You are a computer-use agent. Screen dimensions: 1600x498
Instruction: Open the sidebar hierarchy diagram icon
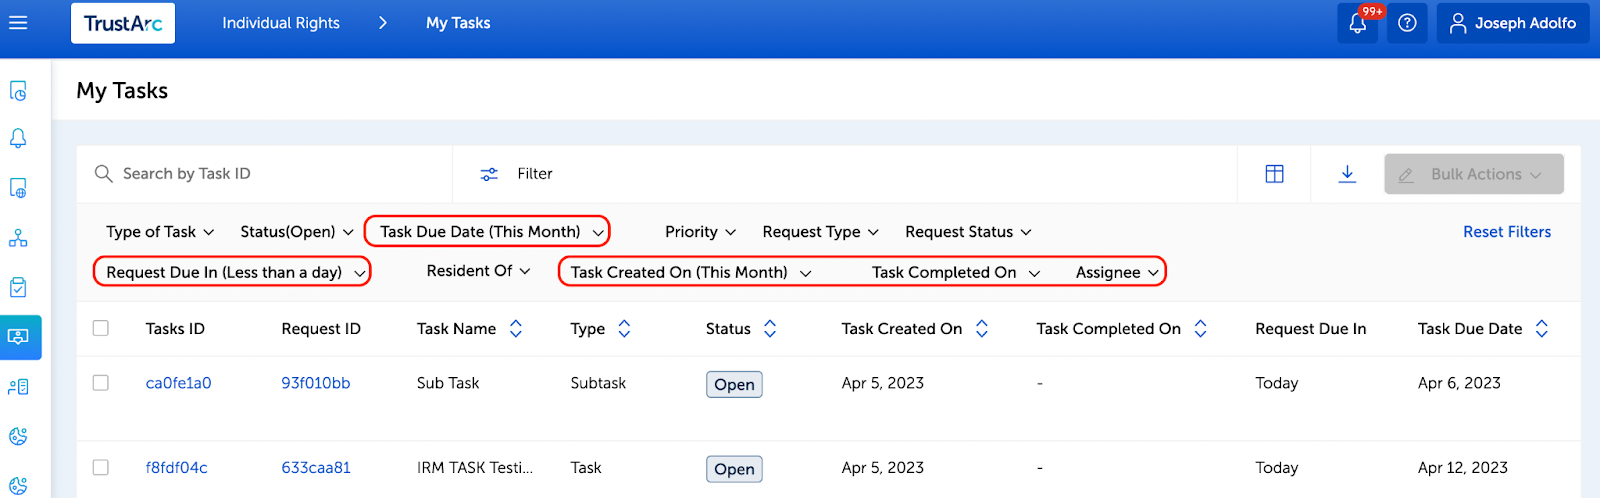[x=18, y=238]
